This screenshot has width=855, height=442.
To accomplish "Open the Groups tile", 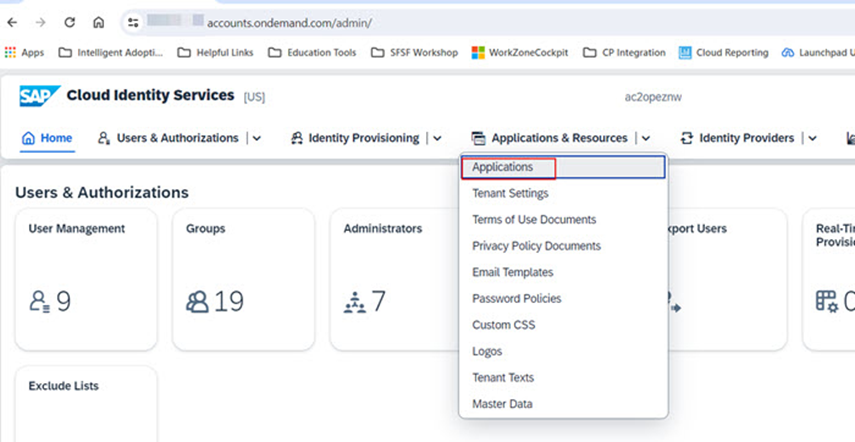I will [x=243, y=278].
